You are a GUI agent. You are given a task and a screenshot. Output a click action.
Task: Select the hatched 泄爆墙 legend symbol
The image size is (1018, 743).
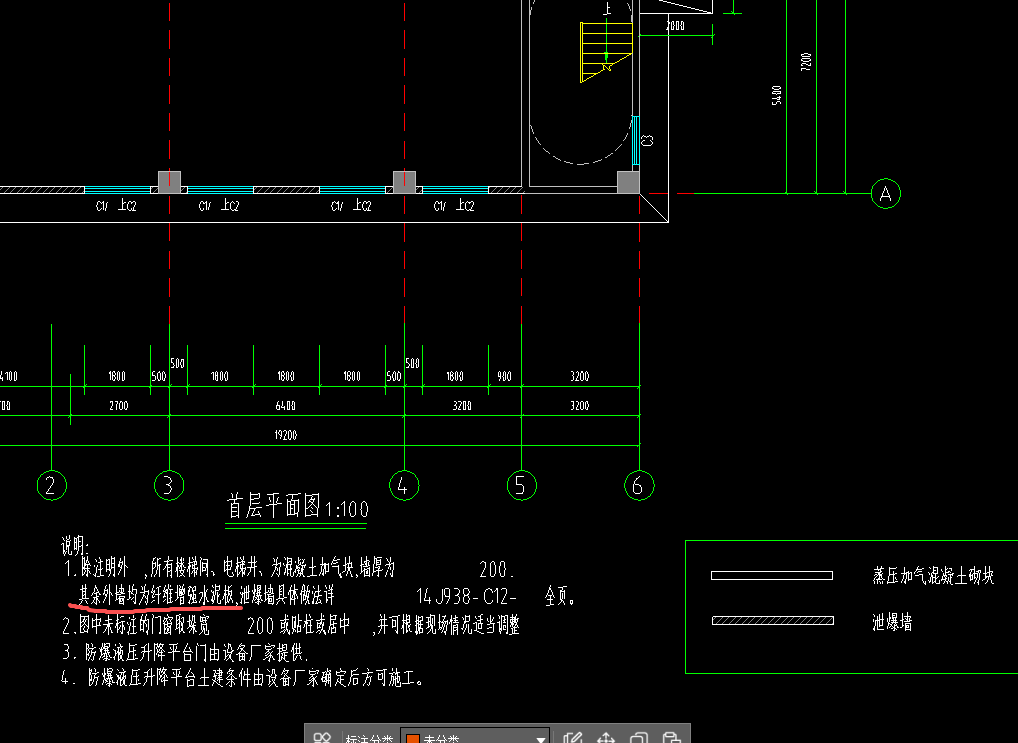point(773,620)
